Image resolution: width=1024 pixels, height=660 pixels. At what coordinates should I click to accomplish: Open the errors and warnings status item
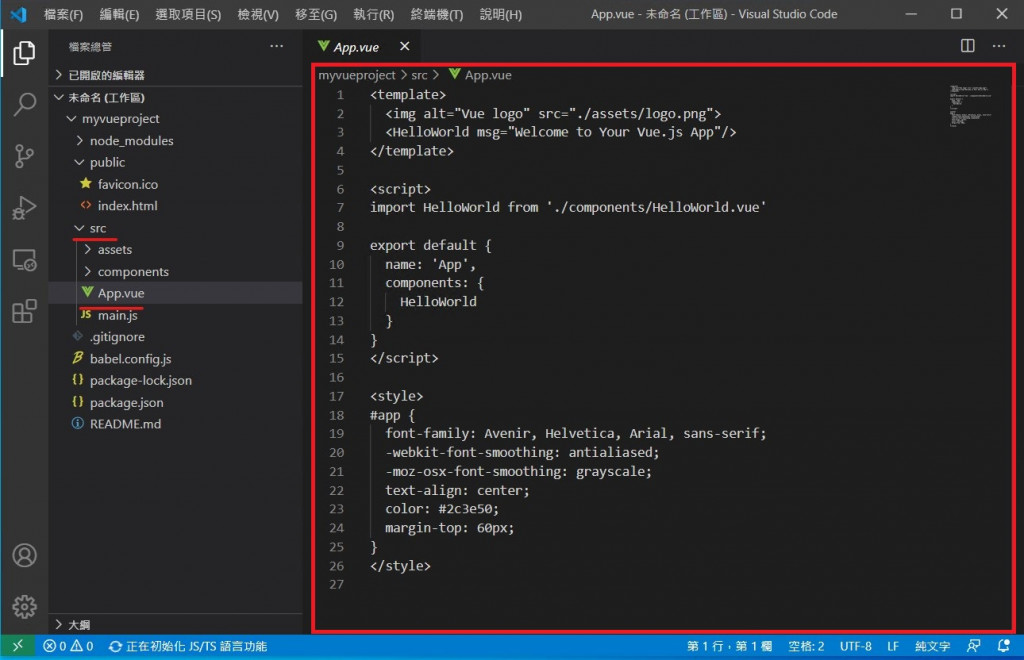pos(68,646)
